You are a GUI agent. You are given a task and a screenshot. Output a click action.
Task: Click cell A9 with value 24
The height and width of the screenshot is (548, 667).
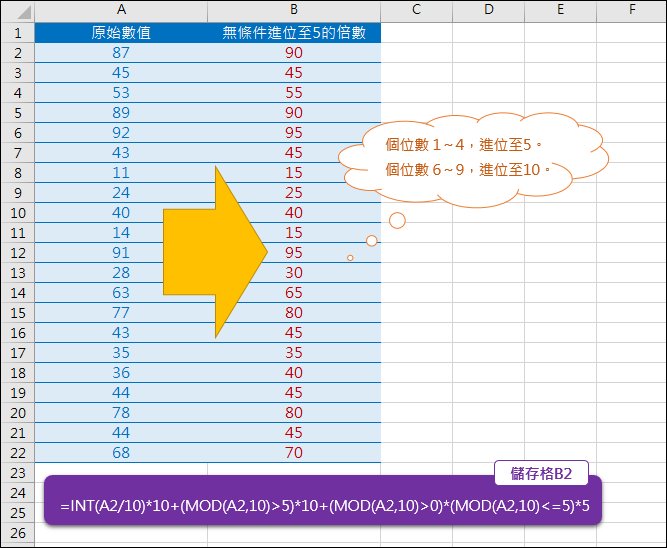pos(121,193)
